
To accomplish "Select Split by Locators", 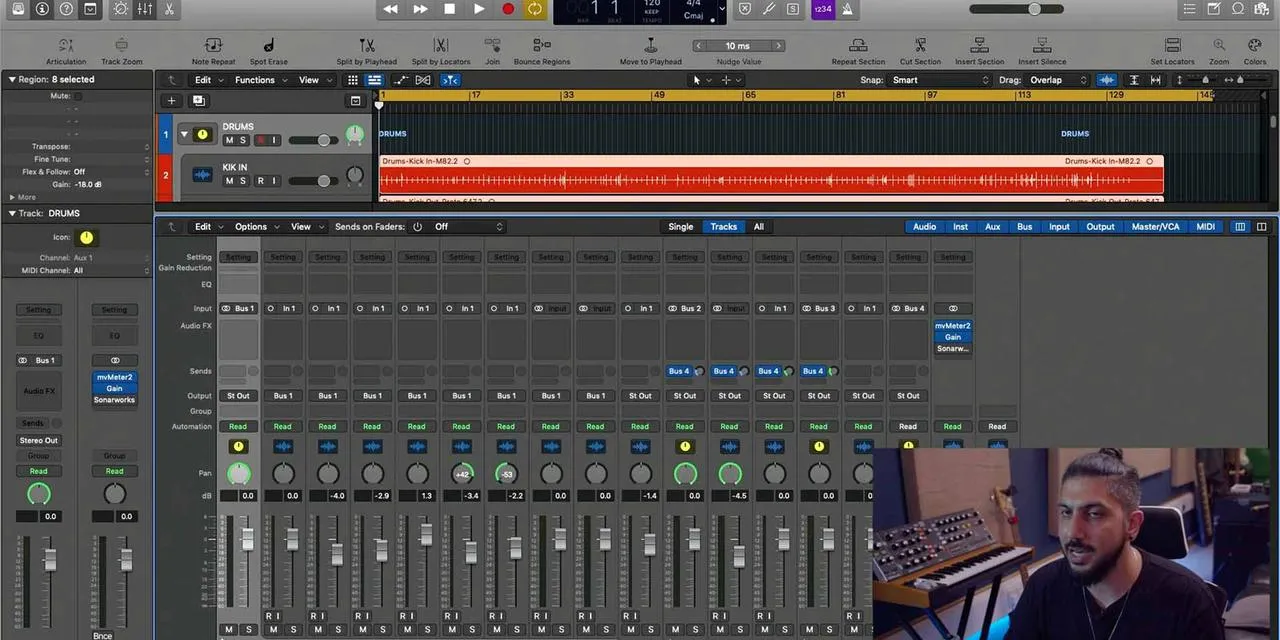I will pos(441,46).
